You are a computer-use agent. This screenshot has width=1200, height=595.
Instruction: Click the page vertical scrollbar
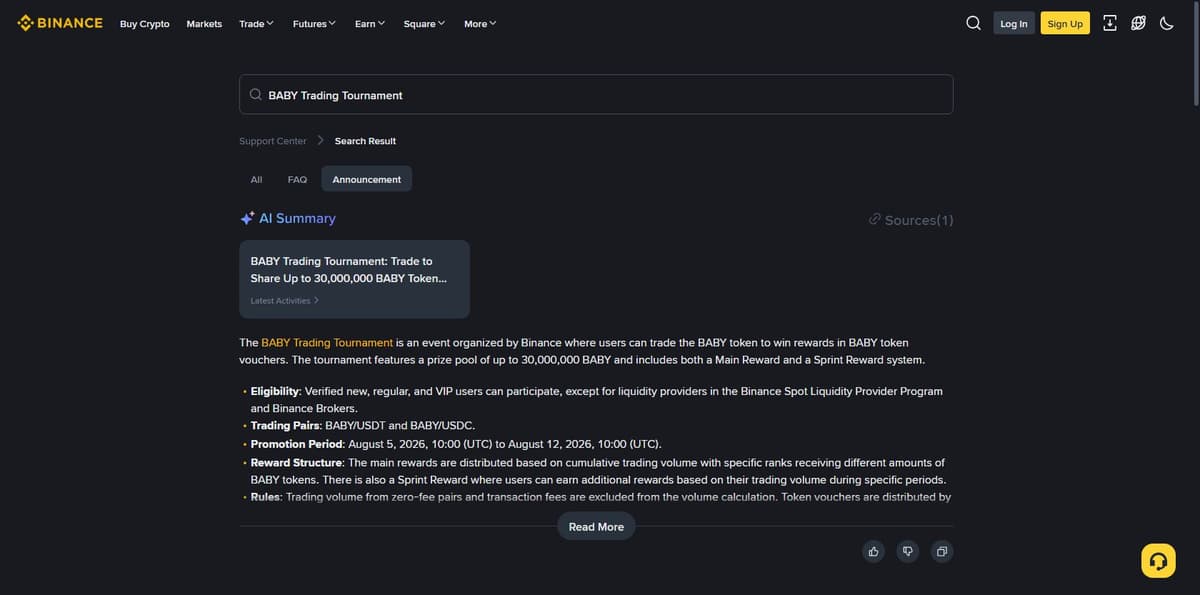coord(1196,55)
